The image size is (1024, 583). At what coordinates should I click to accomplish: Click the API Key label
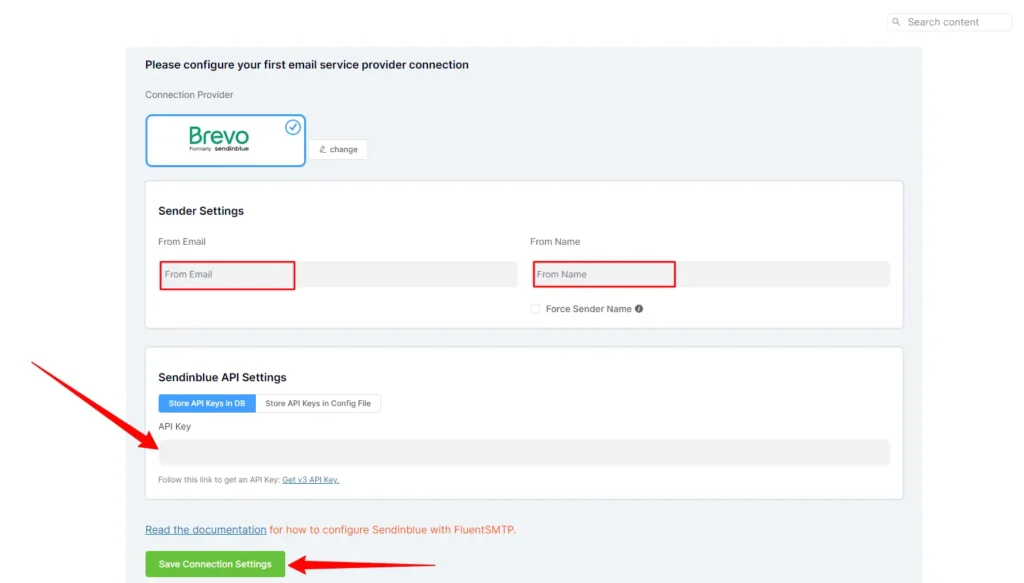point(174,426)
